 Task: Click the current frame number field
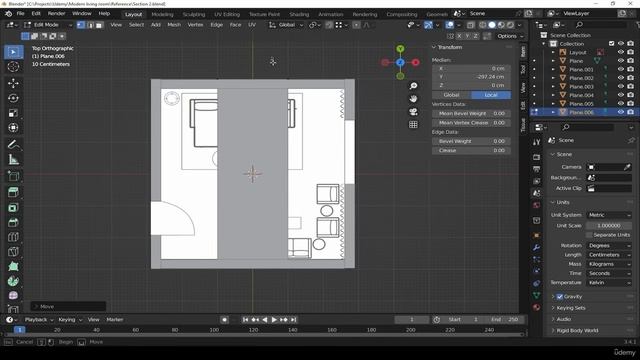(x=412, y=320)
